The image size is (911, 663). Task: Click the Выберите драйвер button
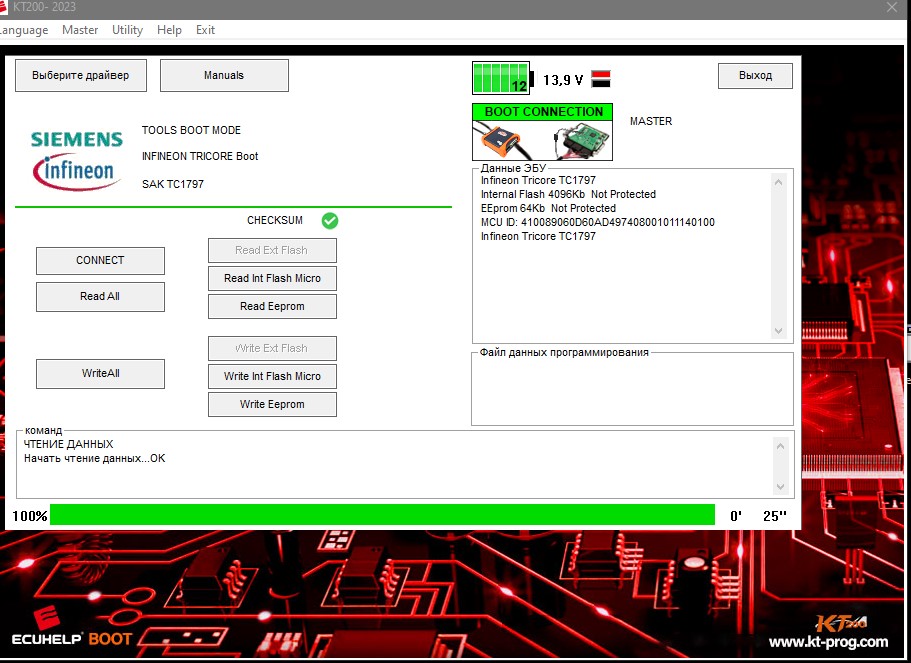(x=80, y=75)
